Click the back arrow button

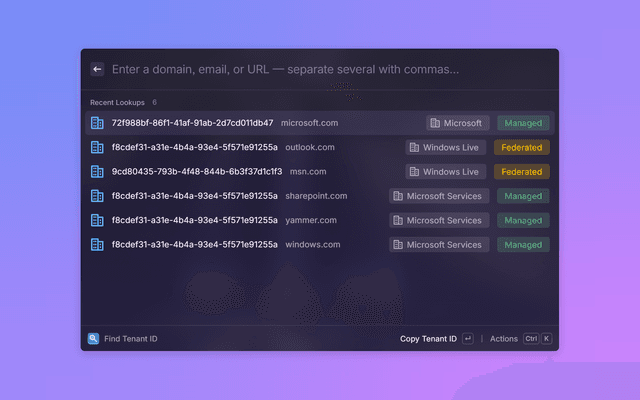97,69
